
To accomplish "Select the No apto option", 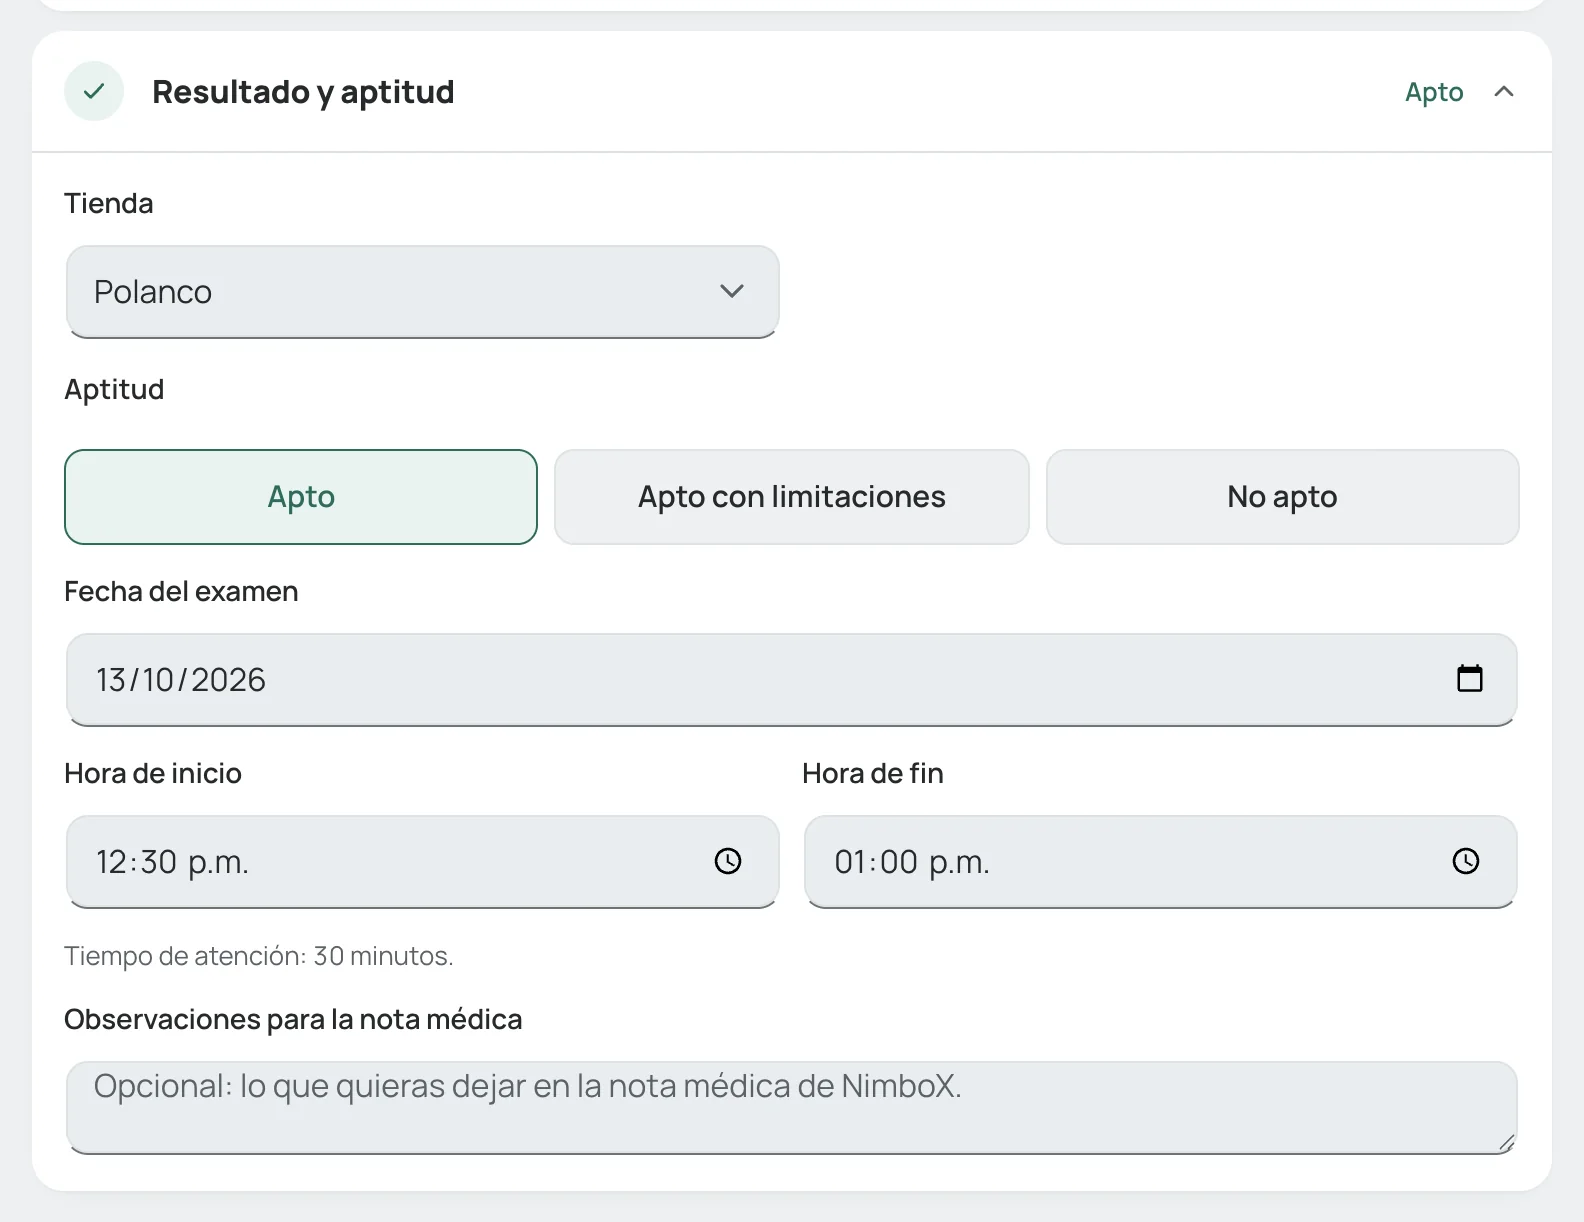I will [x=1282, y=497].
